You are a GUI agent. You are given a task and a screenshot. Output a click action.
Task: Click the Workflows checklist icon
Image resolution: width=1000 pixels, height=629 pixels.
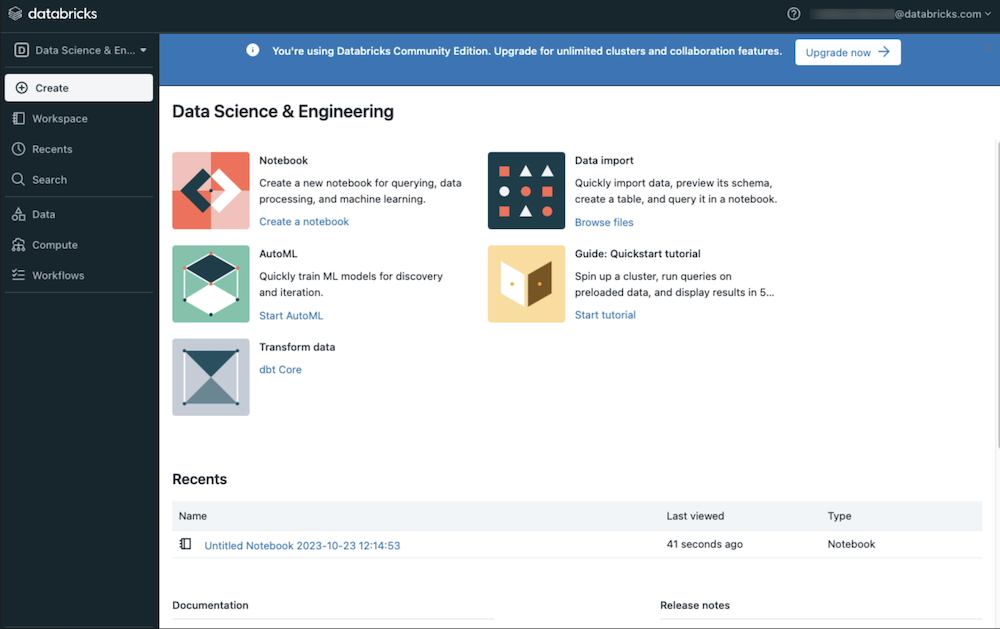pyautogui.click(x=18, y=275)
